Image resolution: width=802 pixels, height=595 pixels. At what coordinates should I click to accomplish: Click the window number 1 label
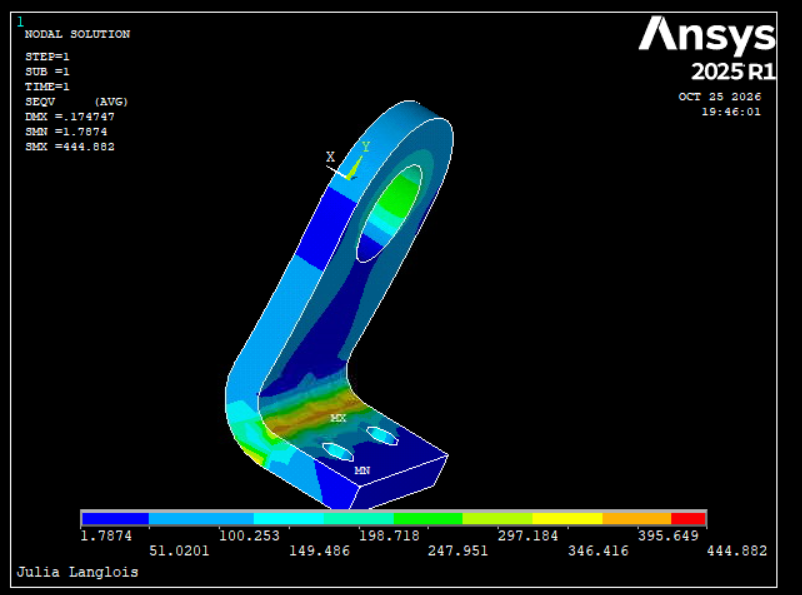pos(20,22)
